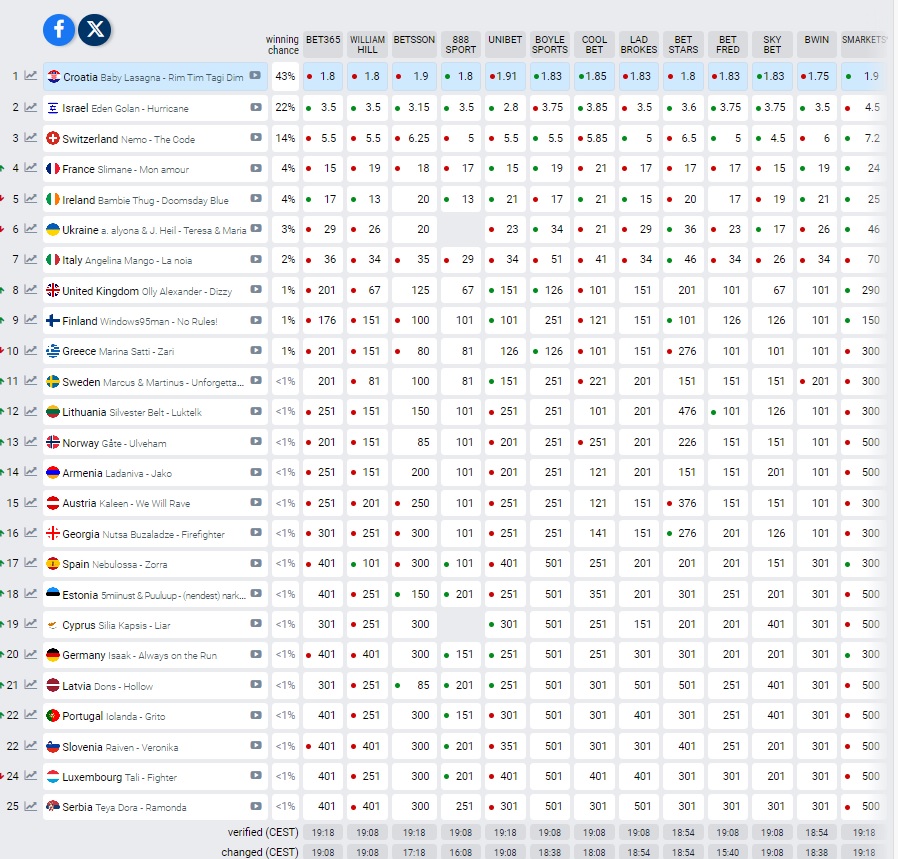Screen dimensions: 898x859
Task: Open the odds history chart for Italy
Action: (31, 259)
